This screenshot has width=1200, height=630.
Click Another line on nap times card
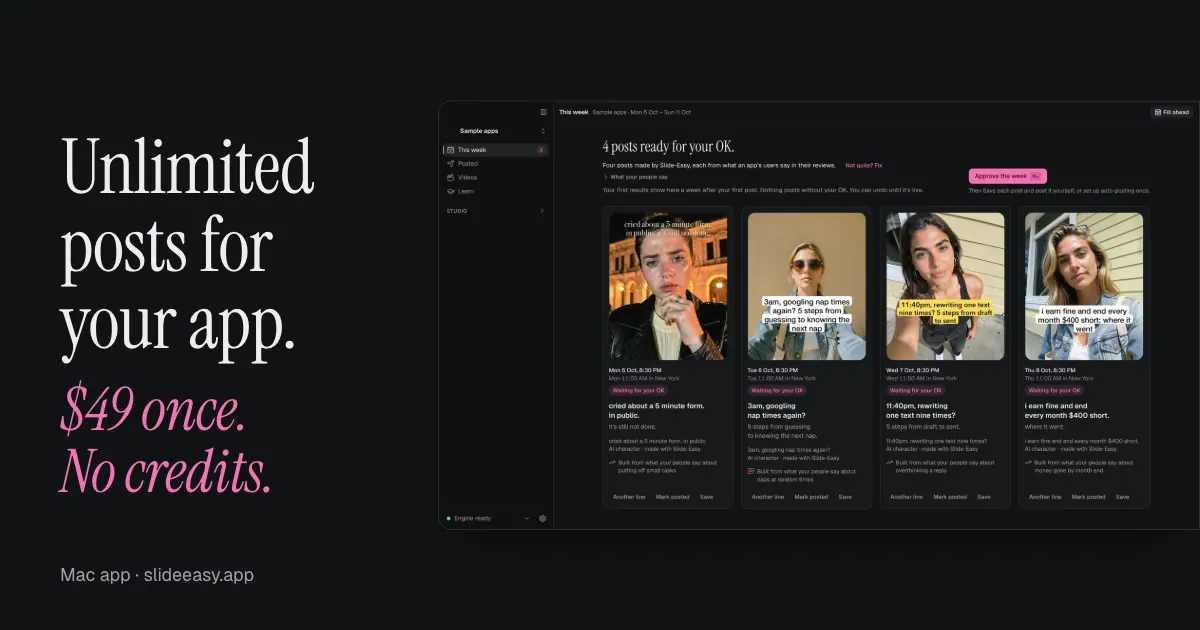tap(767, 497)
